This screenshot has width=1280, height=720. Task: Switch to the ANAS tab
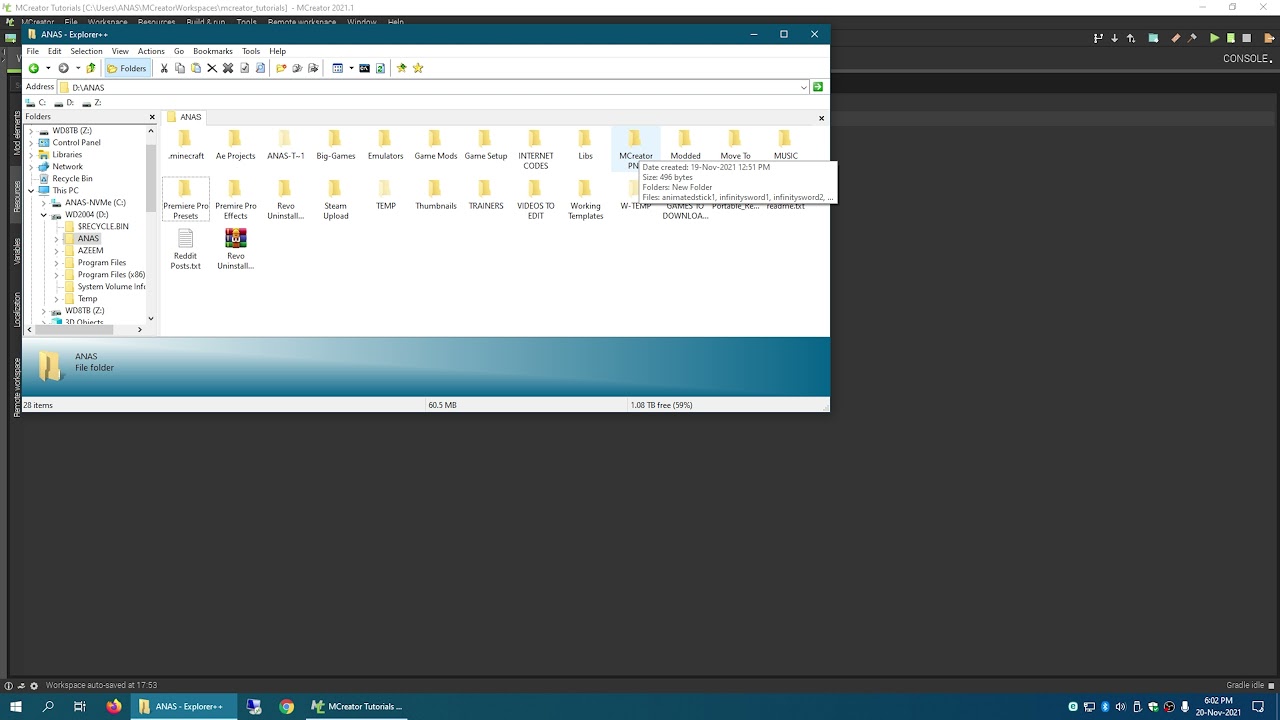point(184,117)
